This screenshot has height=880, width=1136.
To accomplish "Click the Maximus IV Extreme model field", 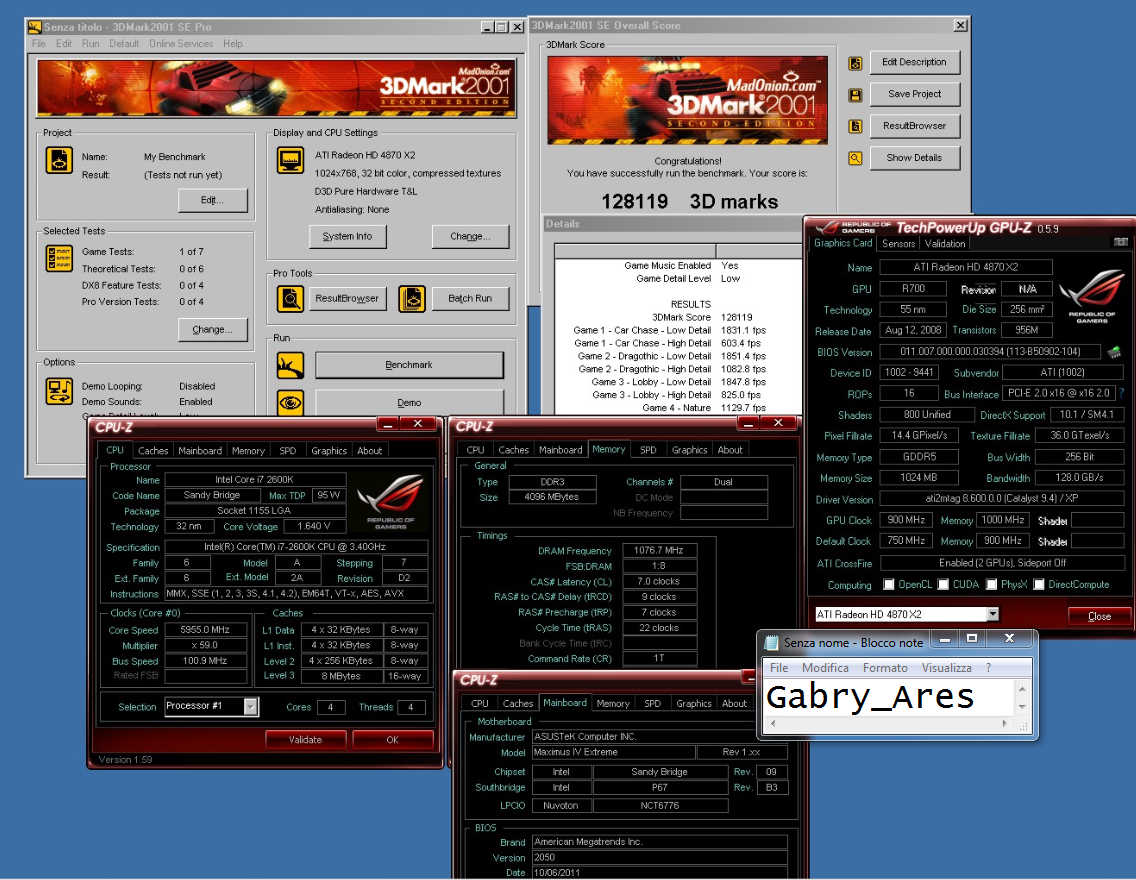I will (614, 752).
